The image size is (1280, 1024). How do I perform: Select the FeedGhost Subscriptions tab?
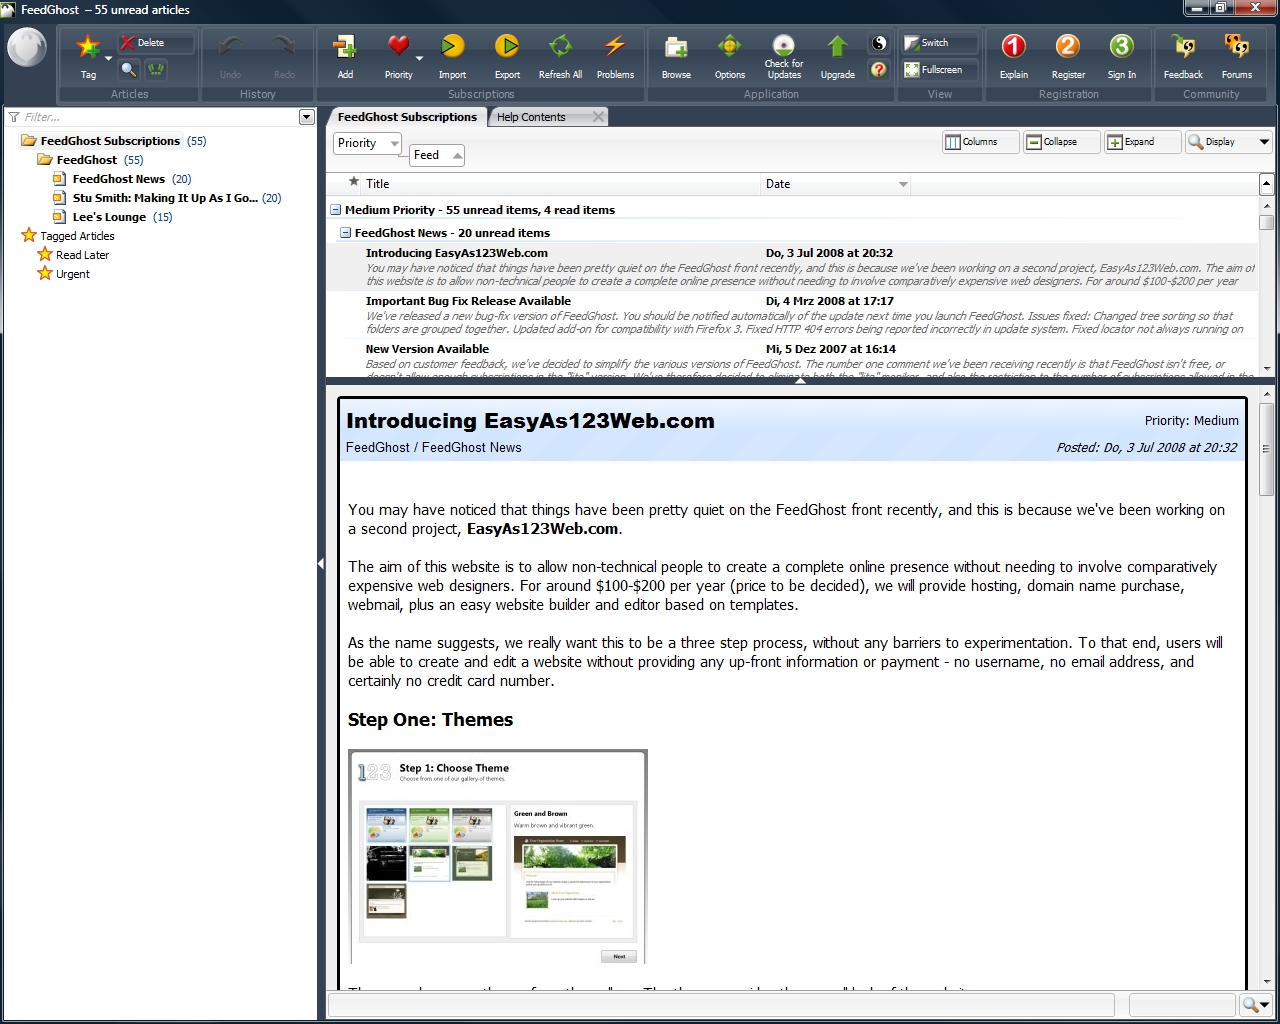click(407, 117)
